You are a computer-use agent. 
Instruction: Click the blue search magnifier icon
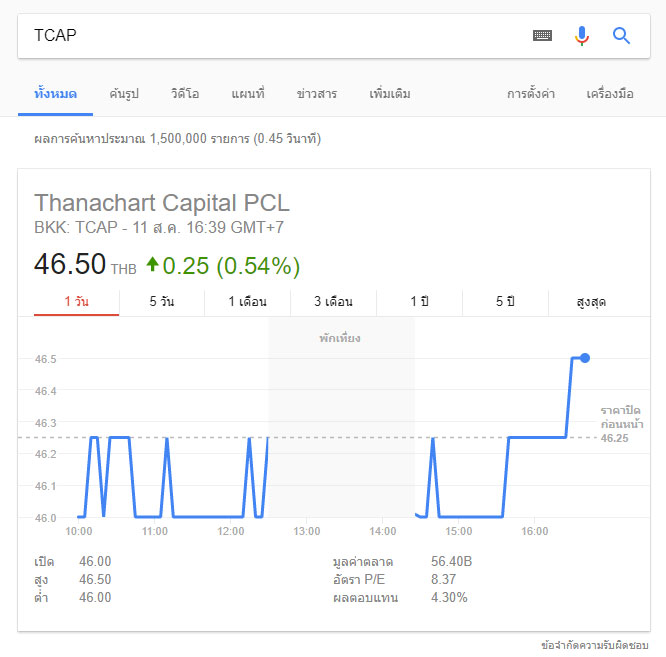point(621,36)
